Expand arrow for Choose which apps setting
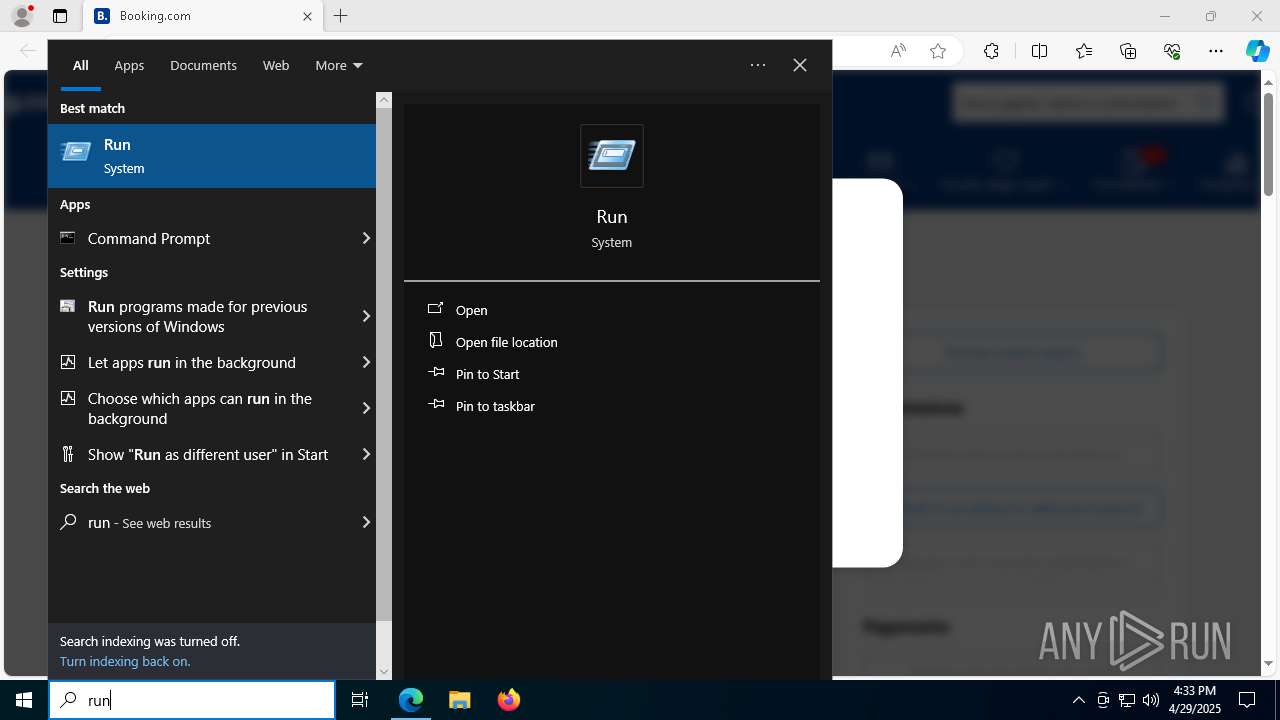Image resolution: width=1280 pixels, height=720 pixels. (366, 408)
